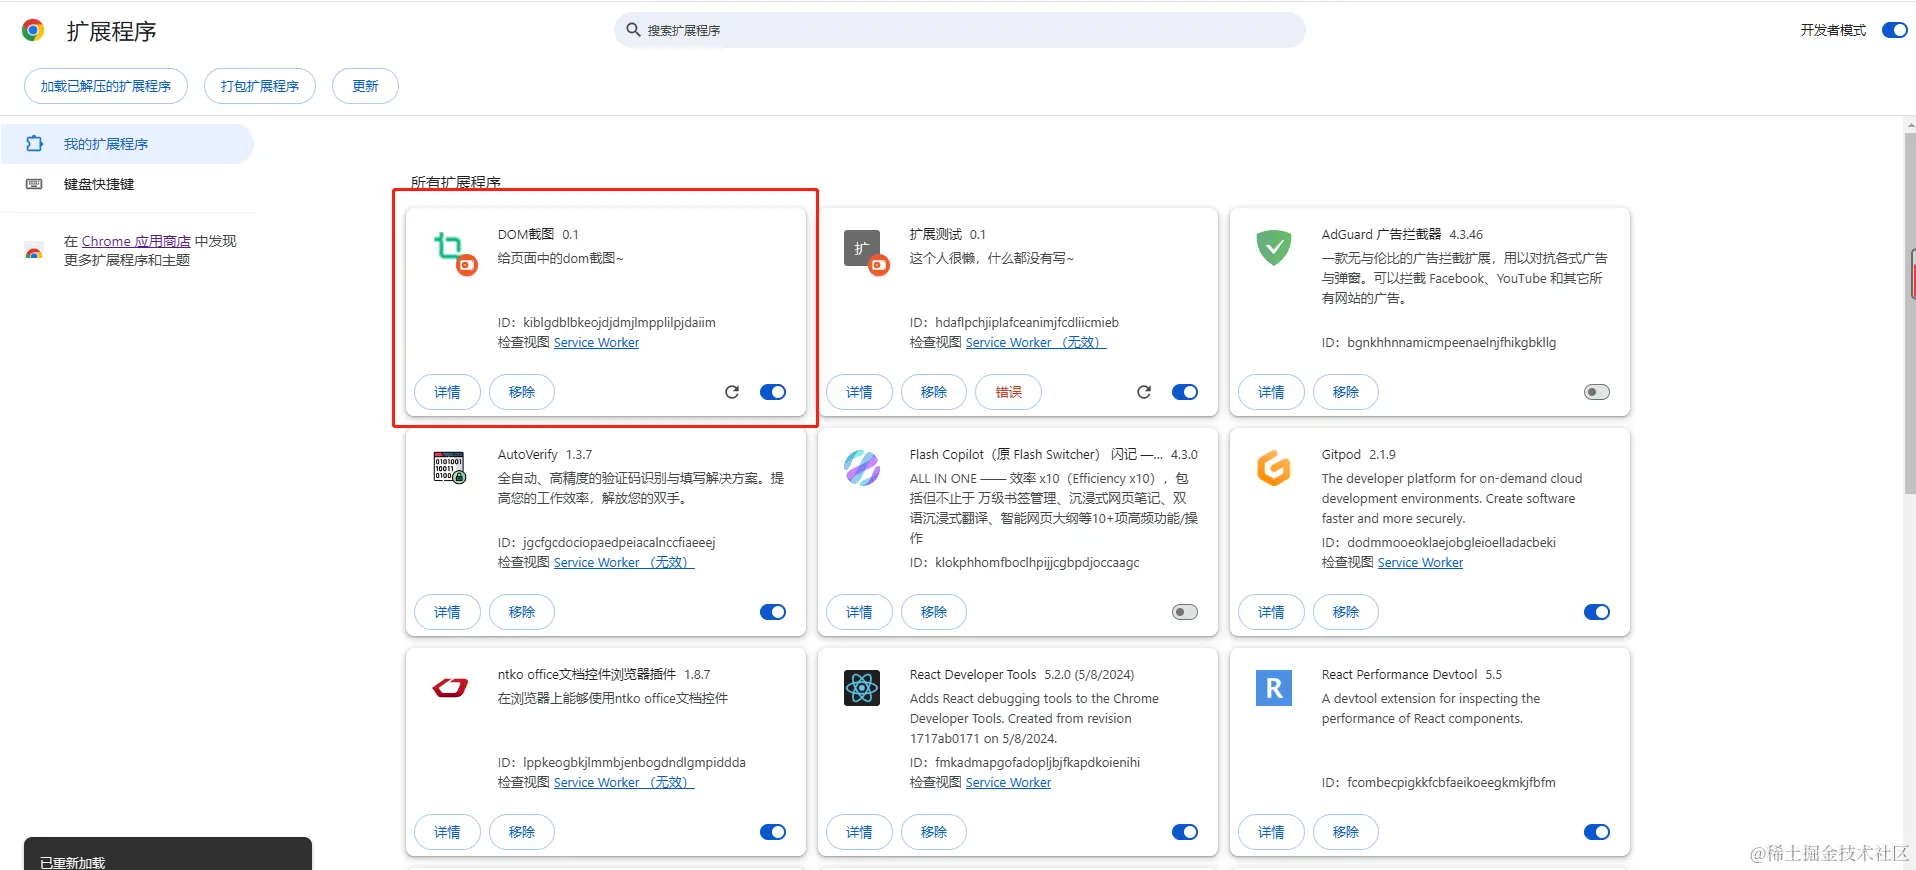Open Chrome 应用商店 link
Screen dimensions: 1916x870
136,241
